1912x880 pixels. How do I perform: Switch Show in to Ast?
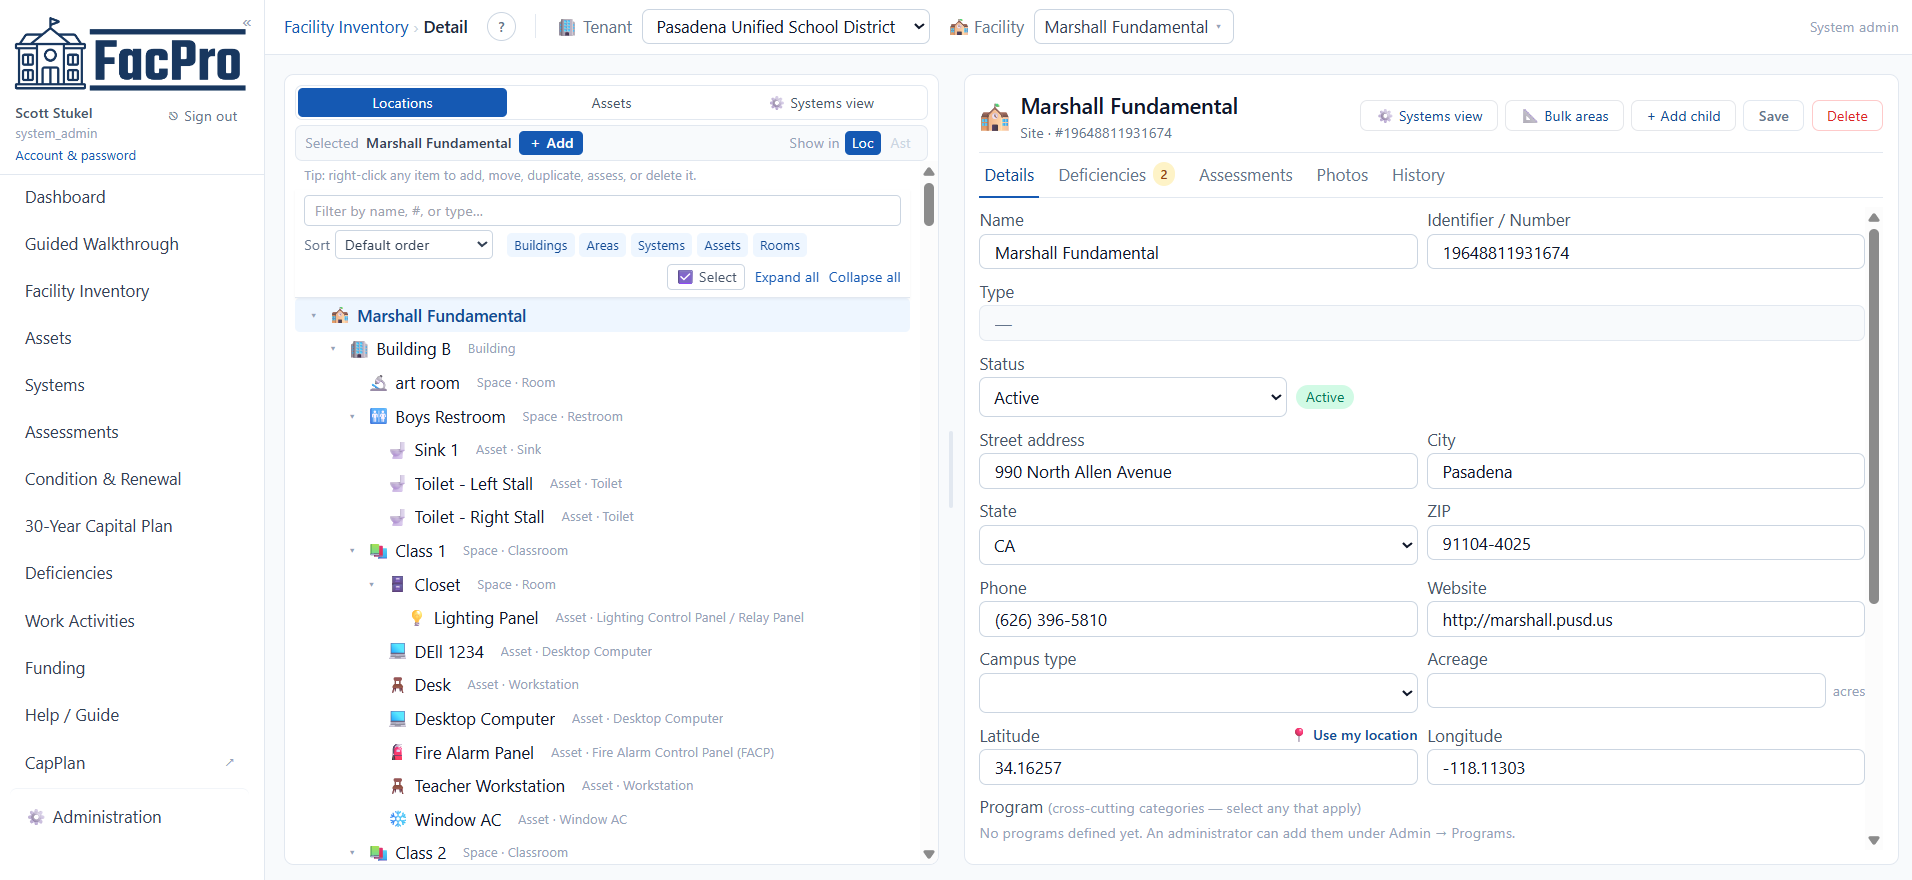(900, 143)
